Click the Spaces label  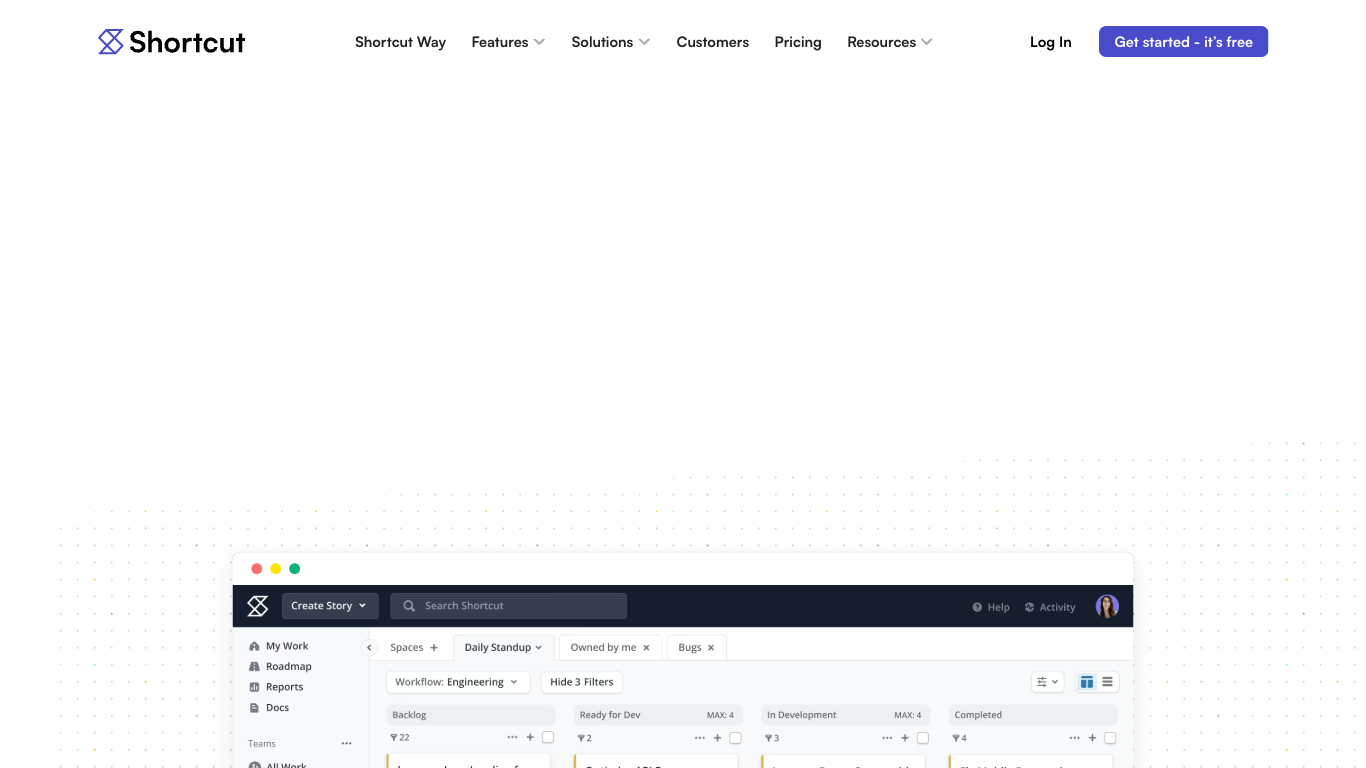coord(407,648)
